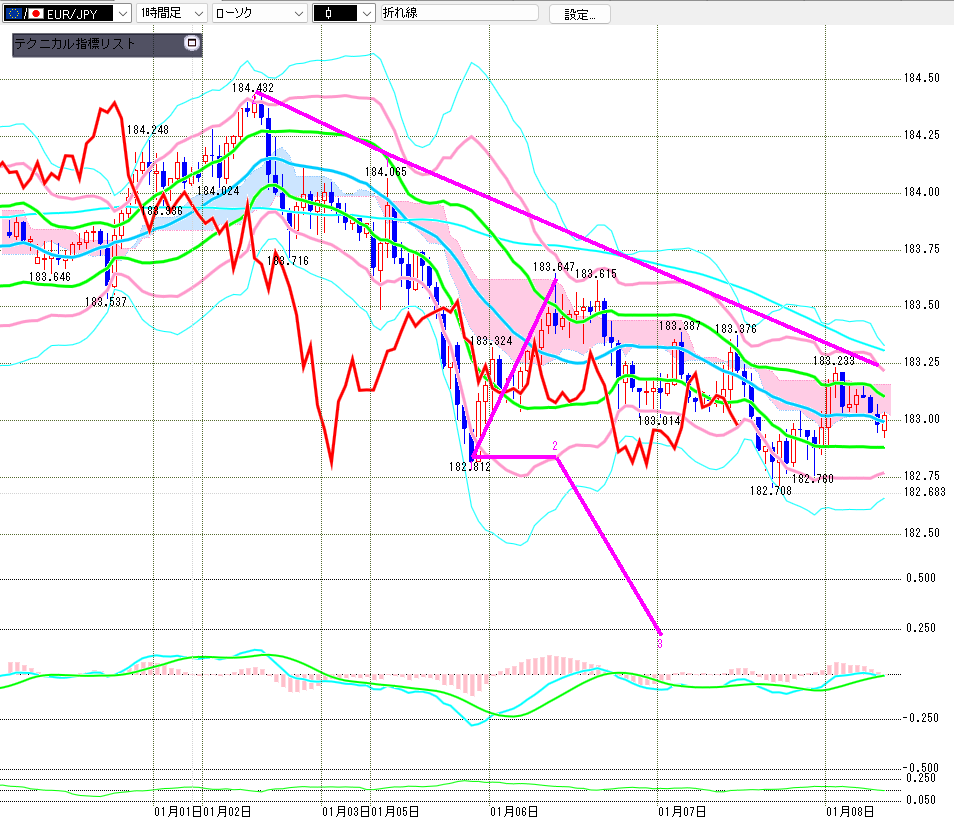The height and width of the screenshot is (822, 954).
Task: Click the テクニカル指標リスト panel title
Action: (x=75, y=45)
